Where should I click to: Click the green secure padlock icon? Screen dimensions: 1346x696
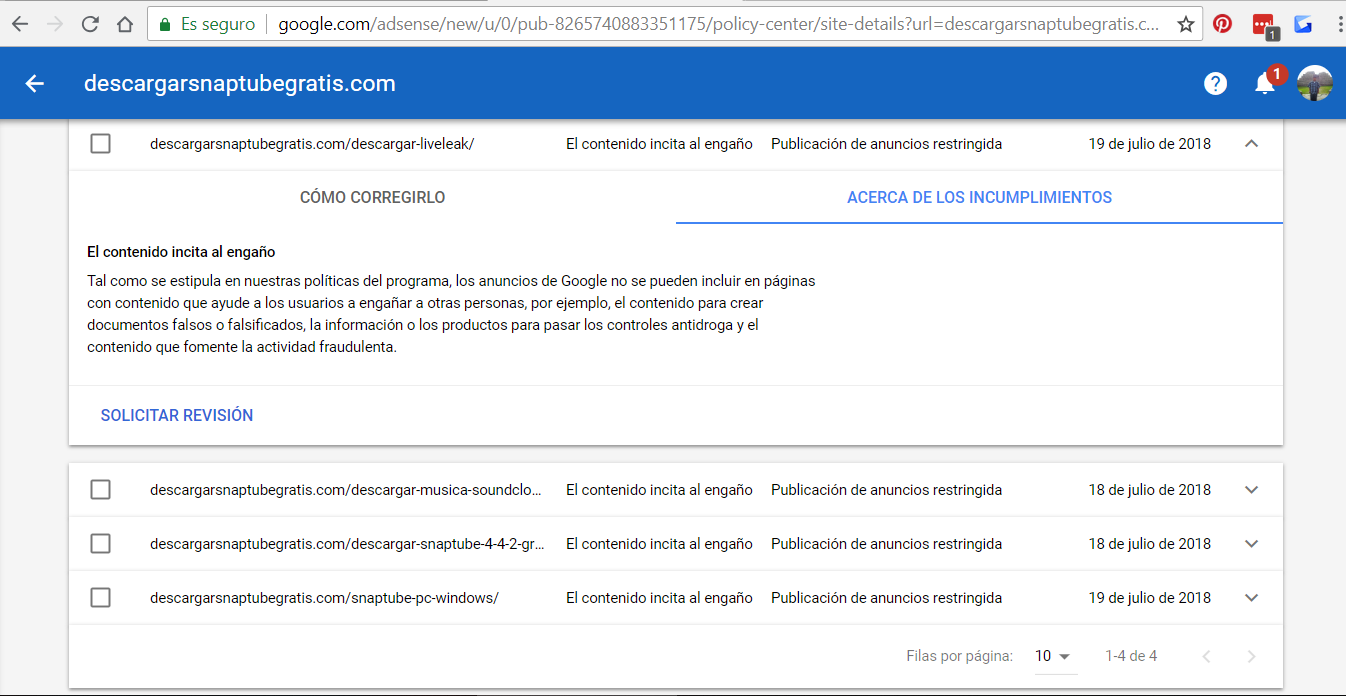(165, 24)
